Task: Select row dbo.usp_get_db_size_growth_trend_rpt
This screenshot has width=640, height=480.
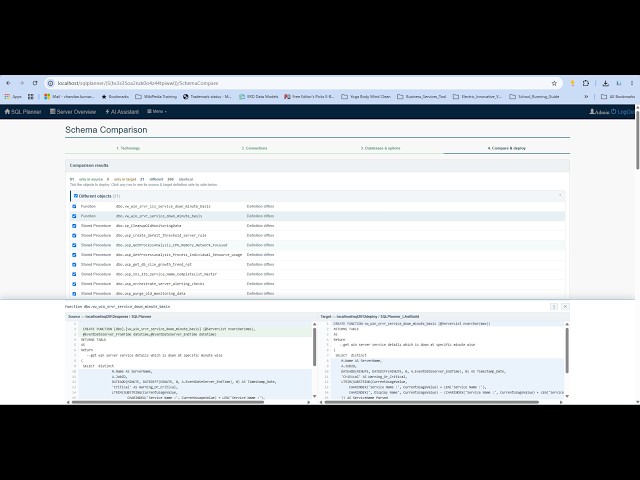Action: coord(318,264)
